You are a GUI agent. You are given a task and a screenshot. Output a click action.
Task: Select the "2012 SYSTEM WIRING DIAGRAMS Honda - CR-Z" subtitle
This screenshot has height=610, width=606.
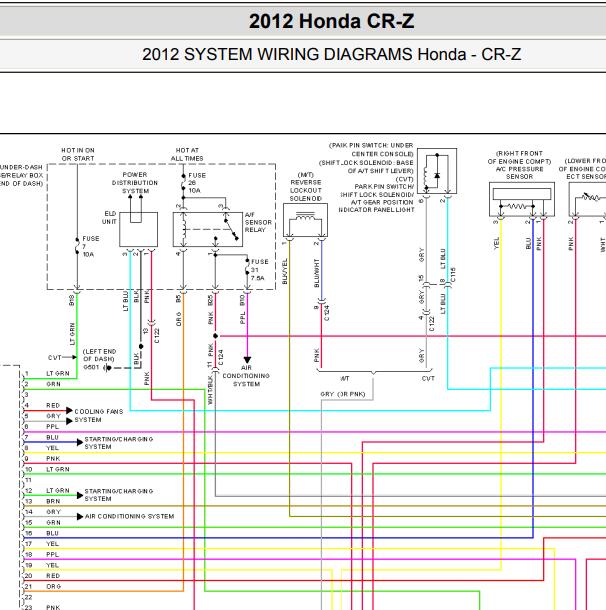click(331, 54)
